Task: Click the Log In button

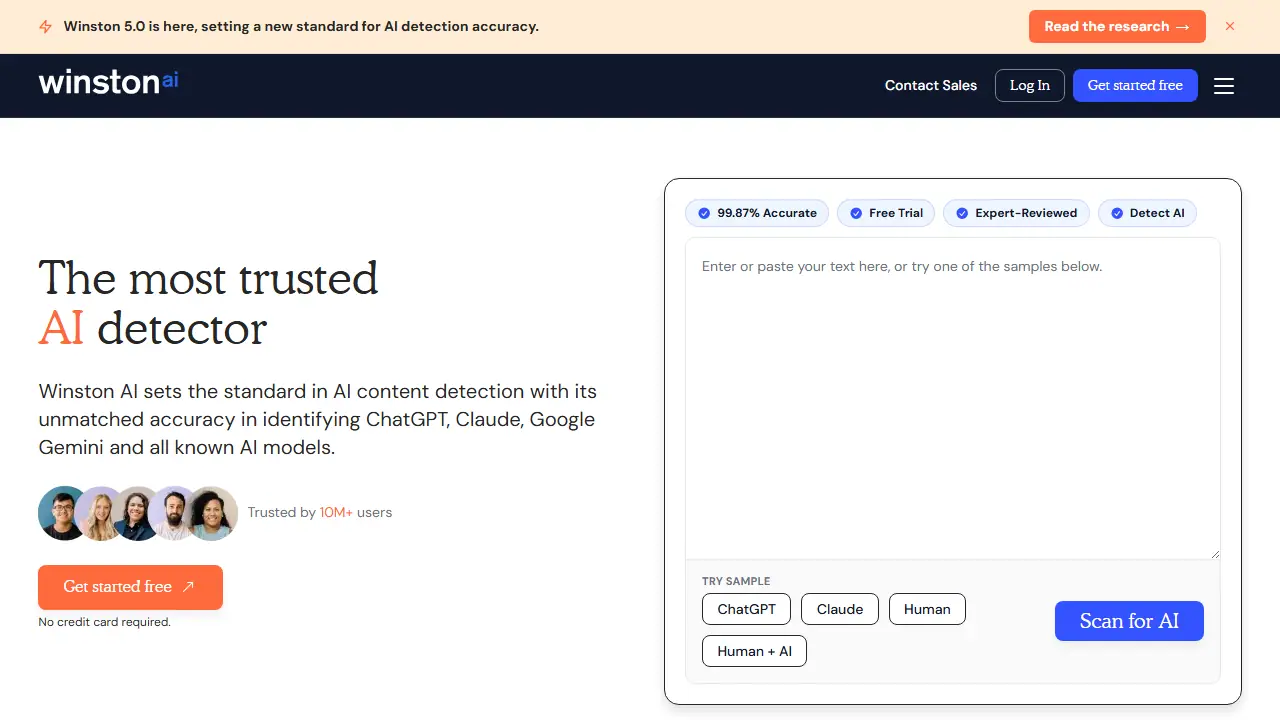Action: point(1030,86)
